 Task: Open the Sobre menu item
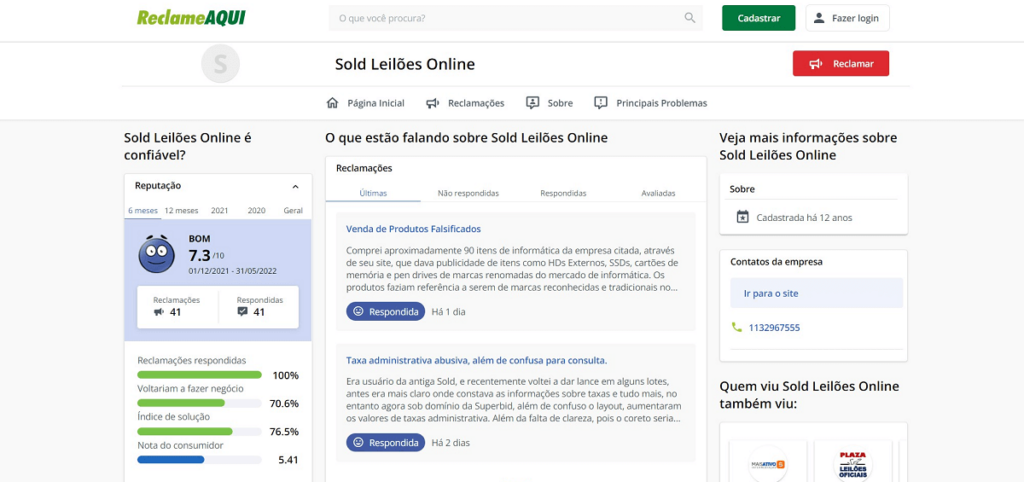pos(550,103)
